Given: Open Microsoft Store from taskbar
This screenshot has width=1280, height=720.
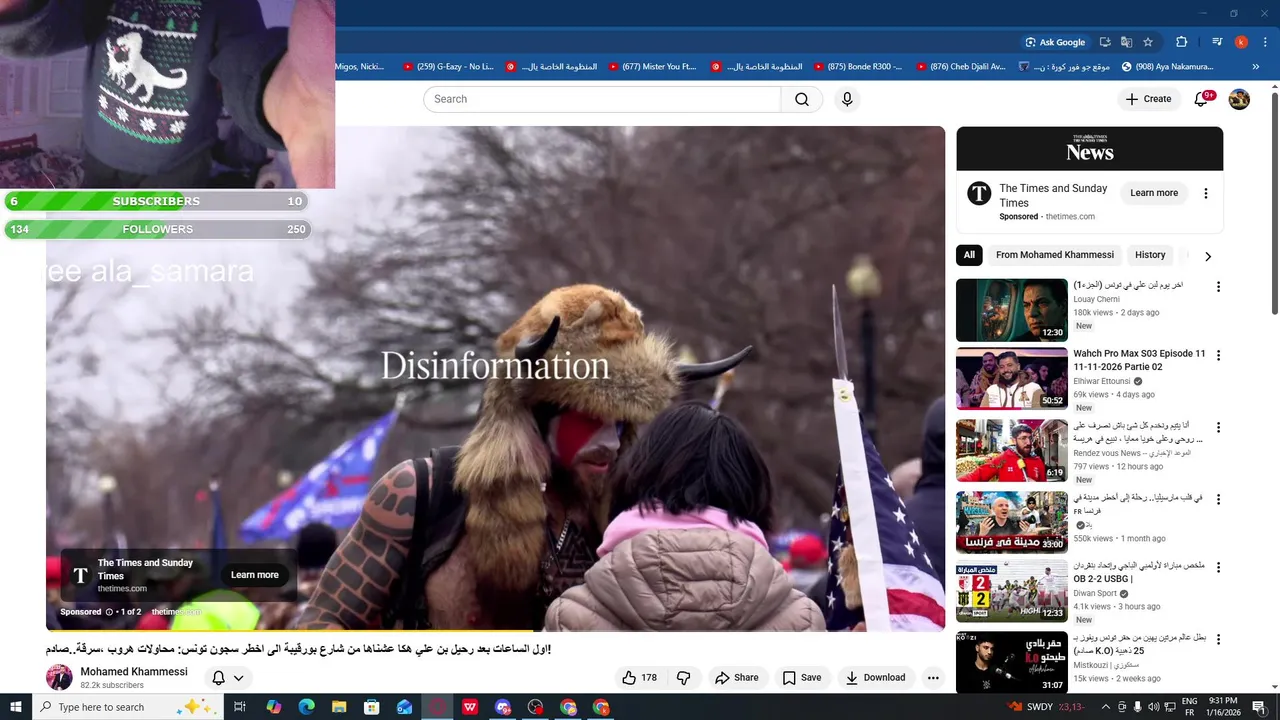Looking at the screenshot, I should coord(372,707).
